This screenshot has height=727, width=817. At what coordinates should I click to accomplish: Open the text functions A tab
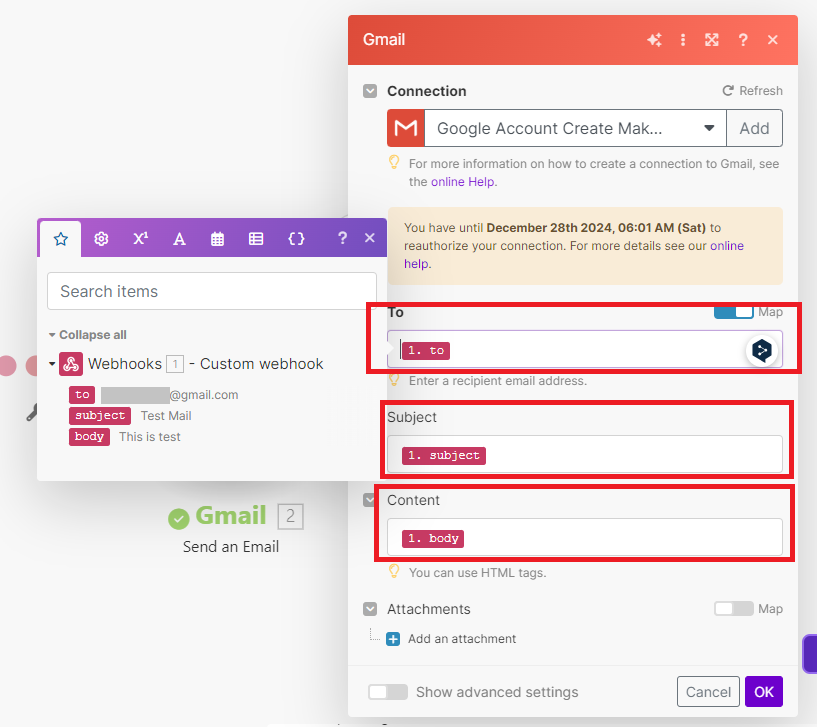pos(179,239)
